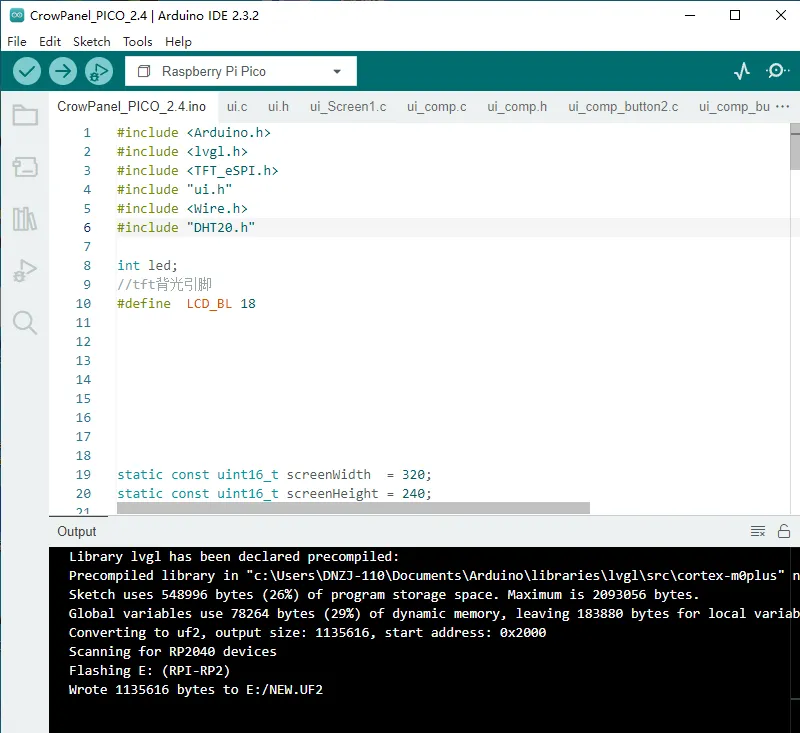Click the Upload arrow button
800x733 pixels.
[63, 71]
